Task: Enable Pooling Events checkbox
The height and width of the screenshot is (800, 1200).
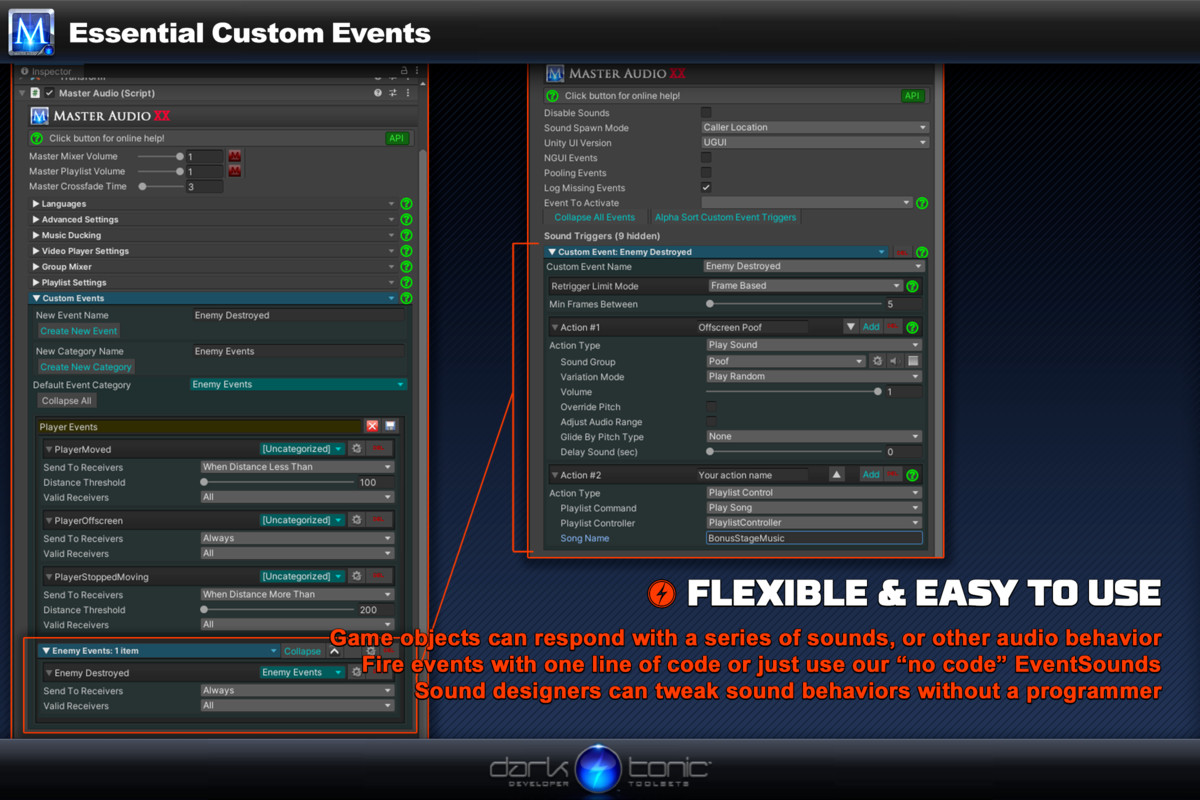Action: coord(707,173)
